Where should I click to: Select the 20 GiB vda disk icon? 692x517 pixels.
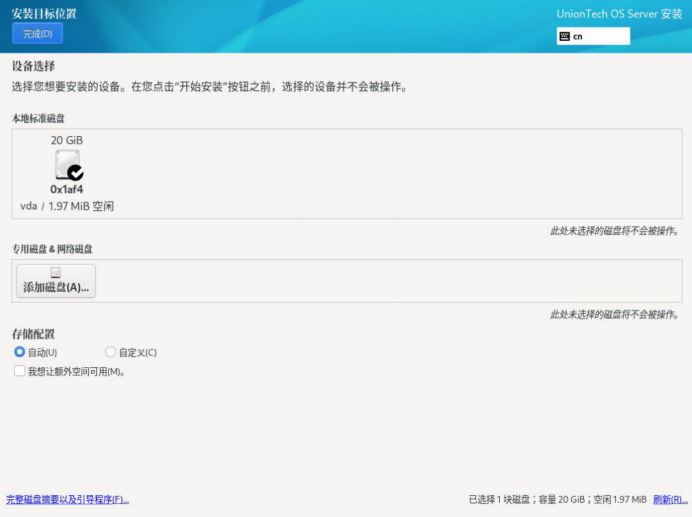click(69, 165)
